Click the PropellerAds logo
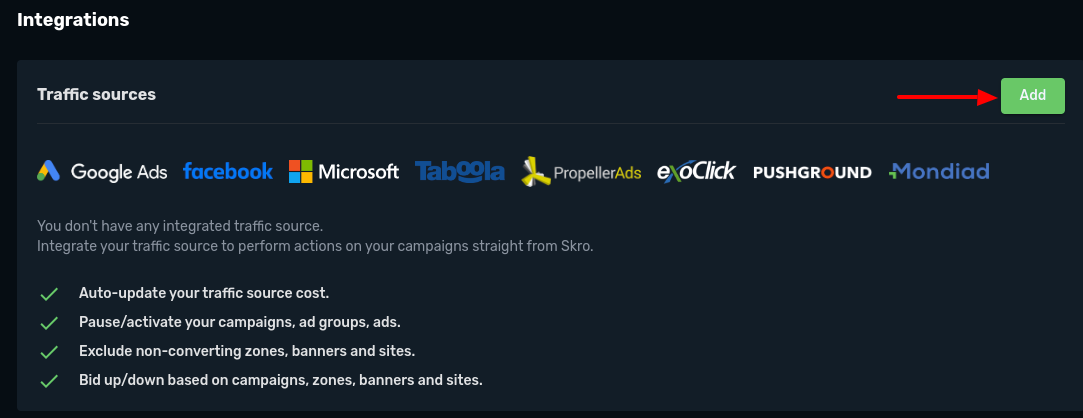The width and height of the screenshot is (1083, 418). point(581,173)
